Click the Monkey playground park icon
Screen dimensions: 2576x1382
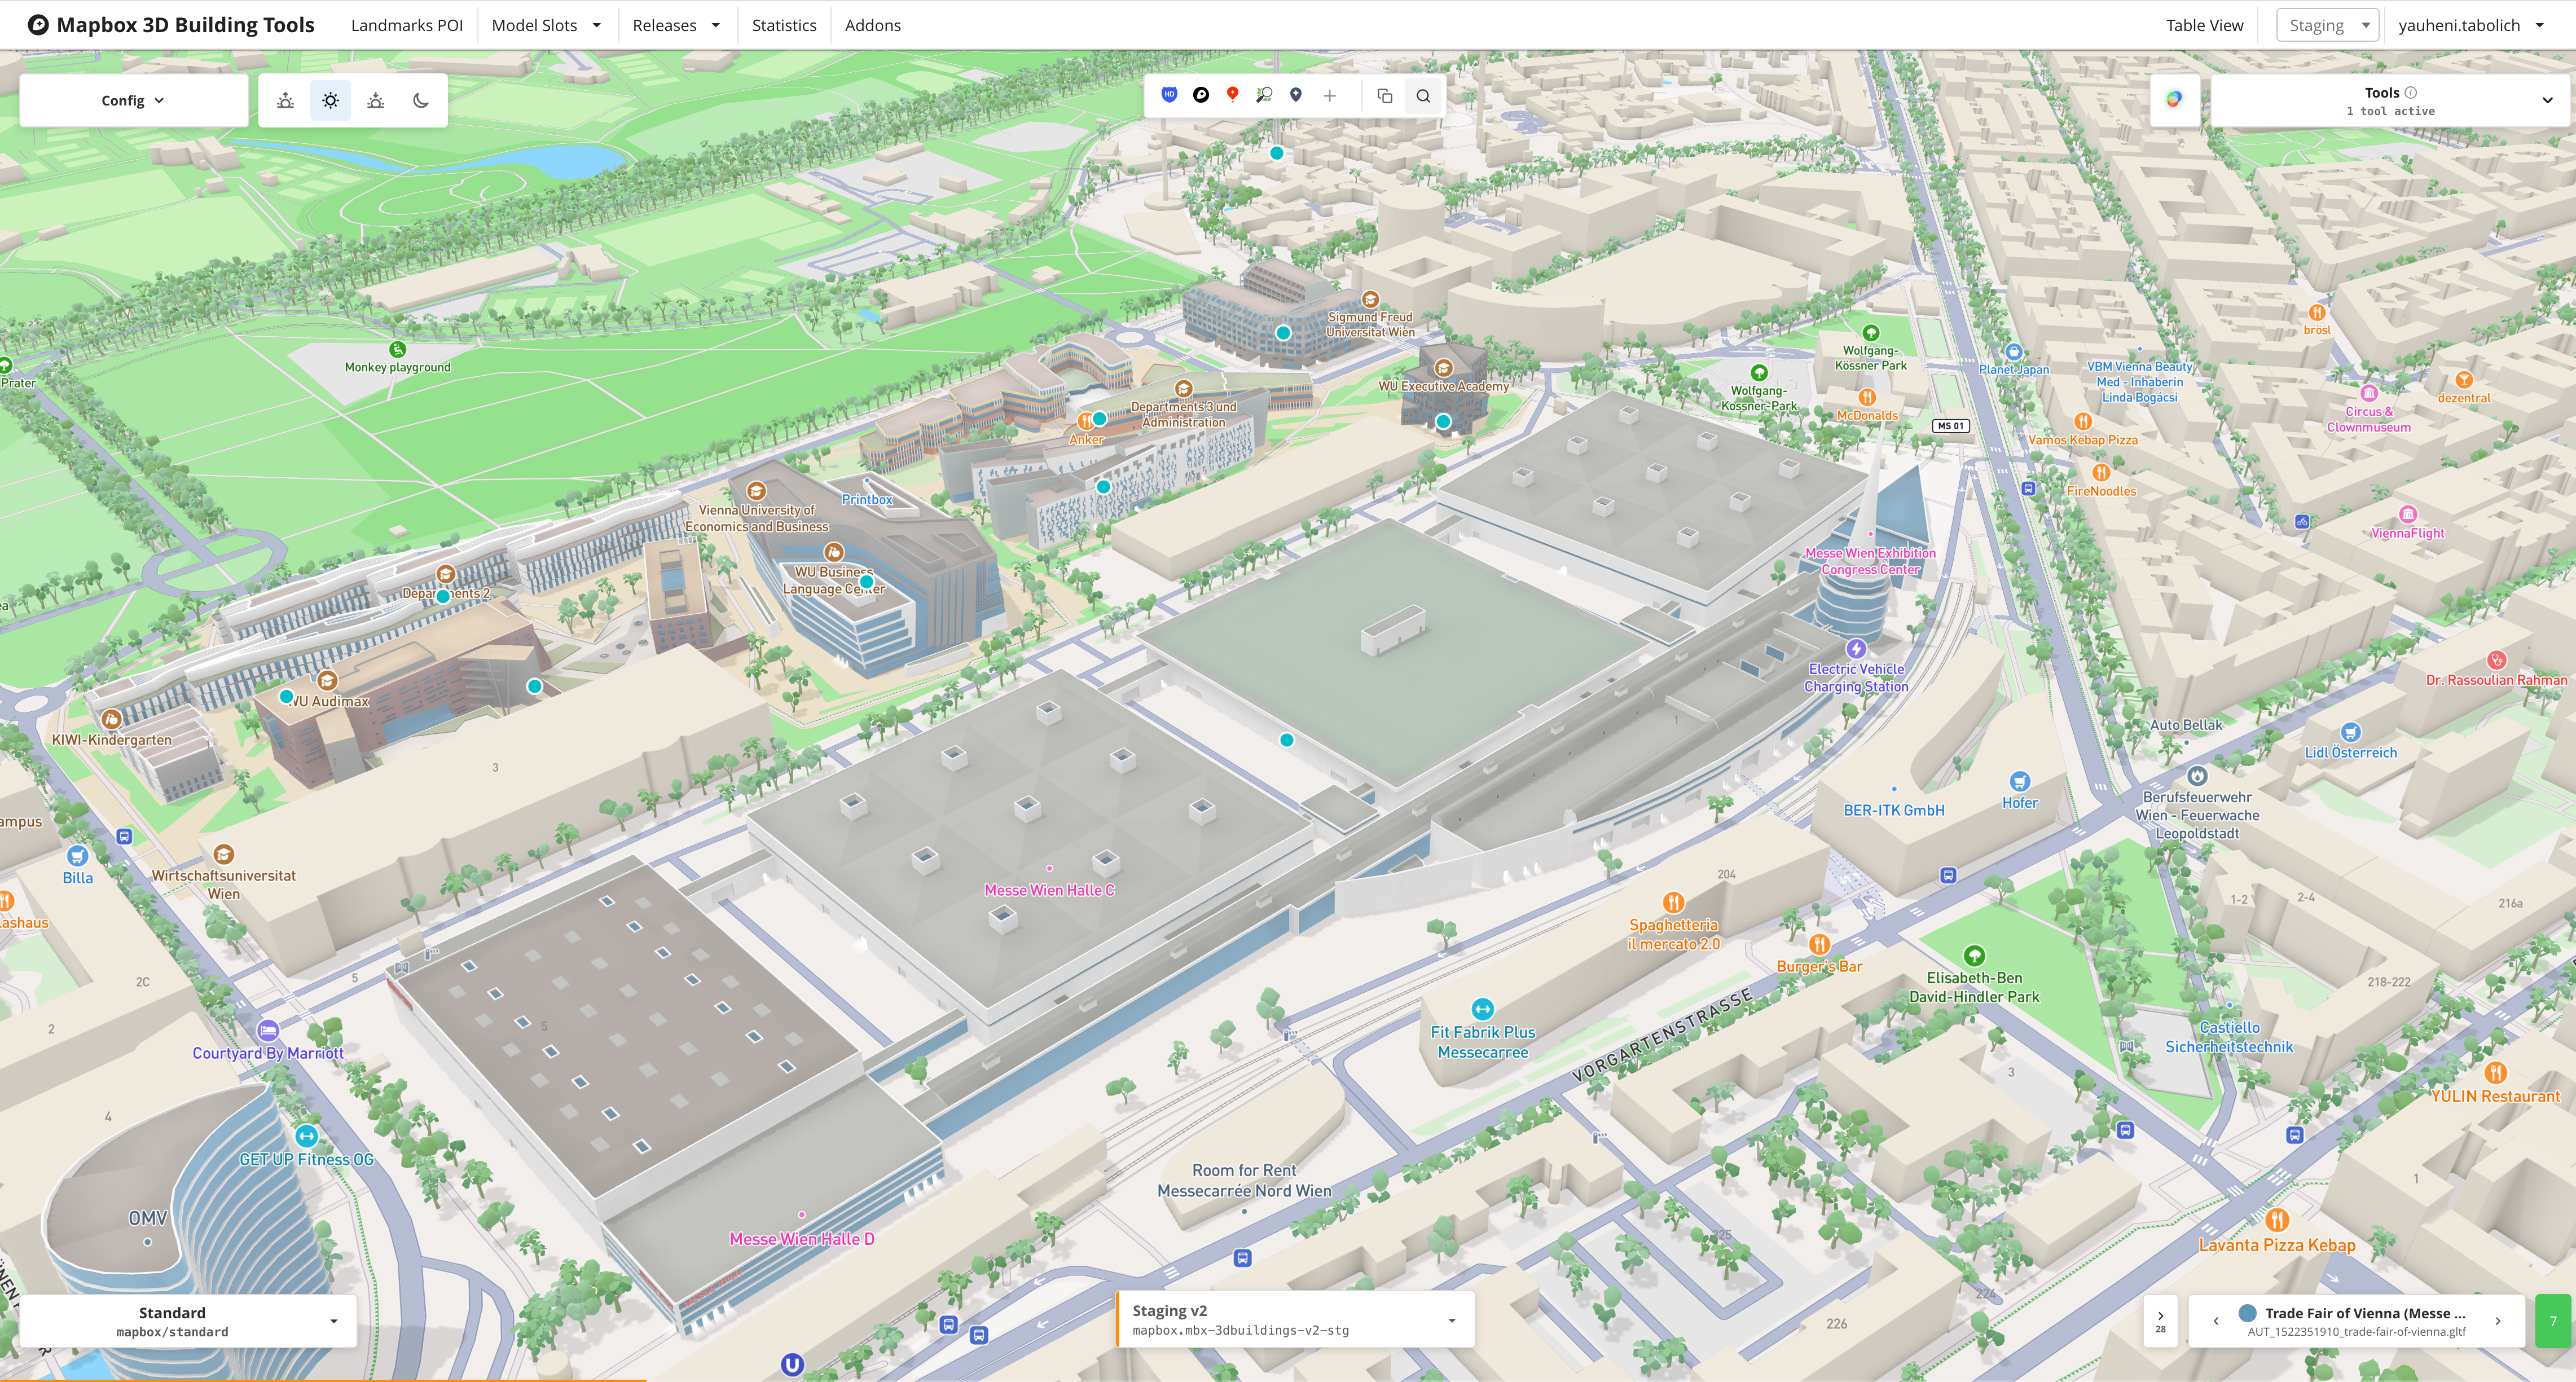pos(398,349)
